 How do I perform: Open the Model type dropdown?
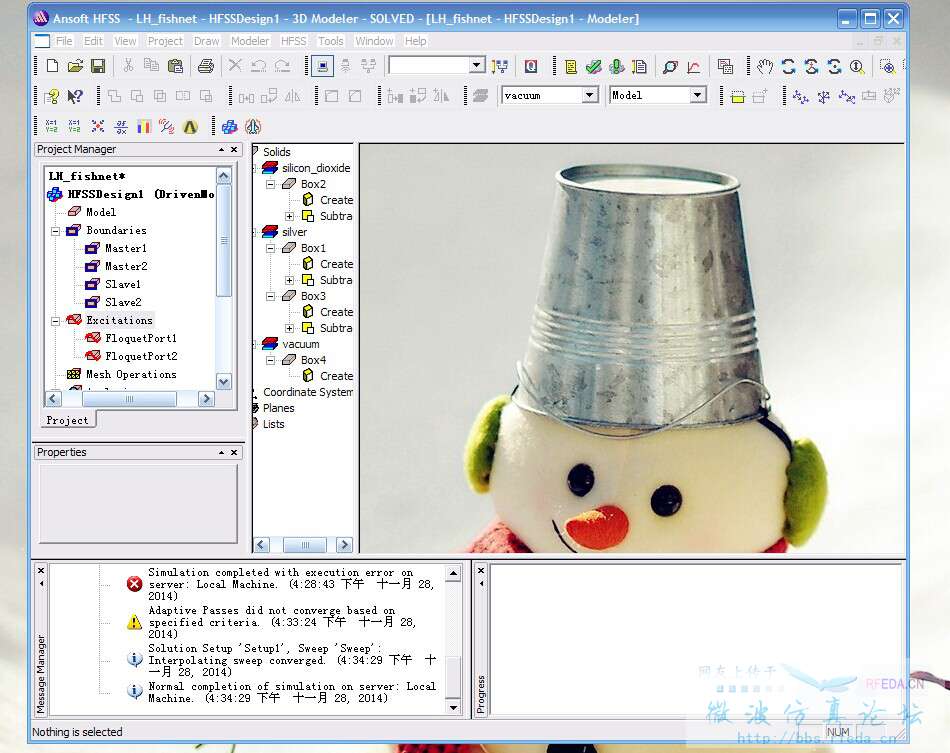point(698,95)
